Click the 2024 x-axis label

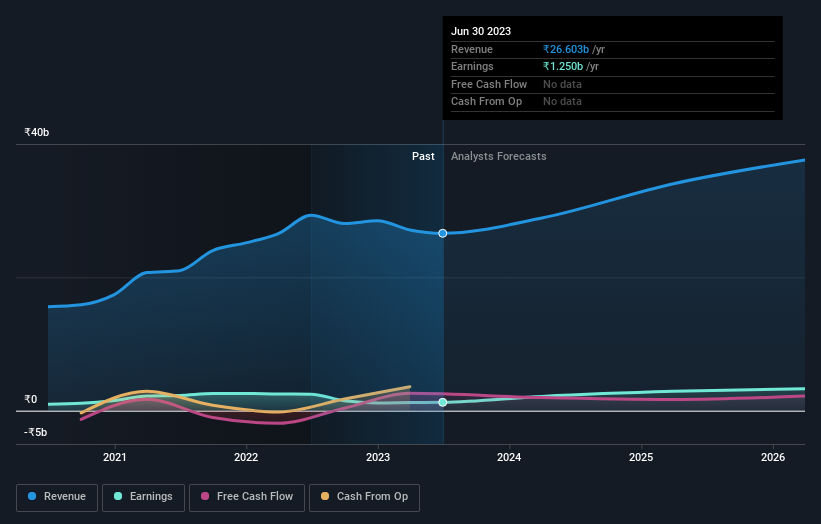coord(509,458)
